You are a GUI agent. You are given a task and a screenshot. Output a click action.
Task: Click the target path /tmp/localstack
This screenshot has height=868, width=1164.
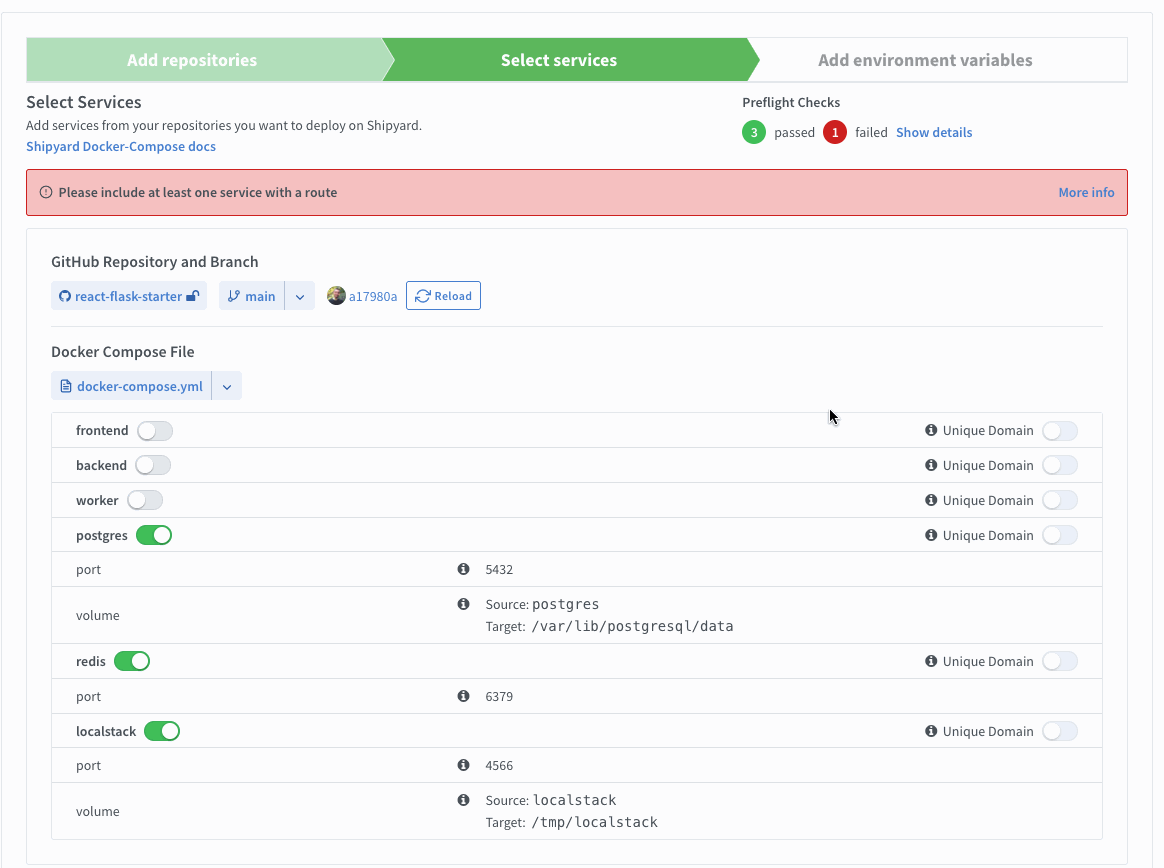coord(595,822)
